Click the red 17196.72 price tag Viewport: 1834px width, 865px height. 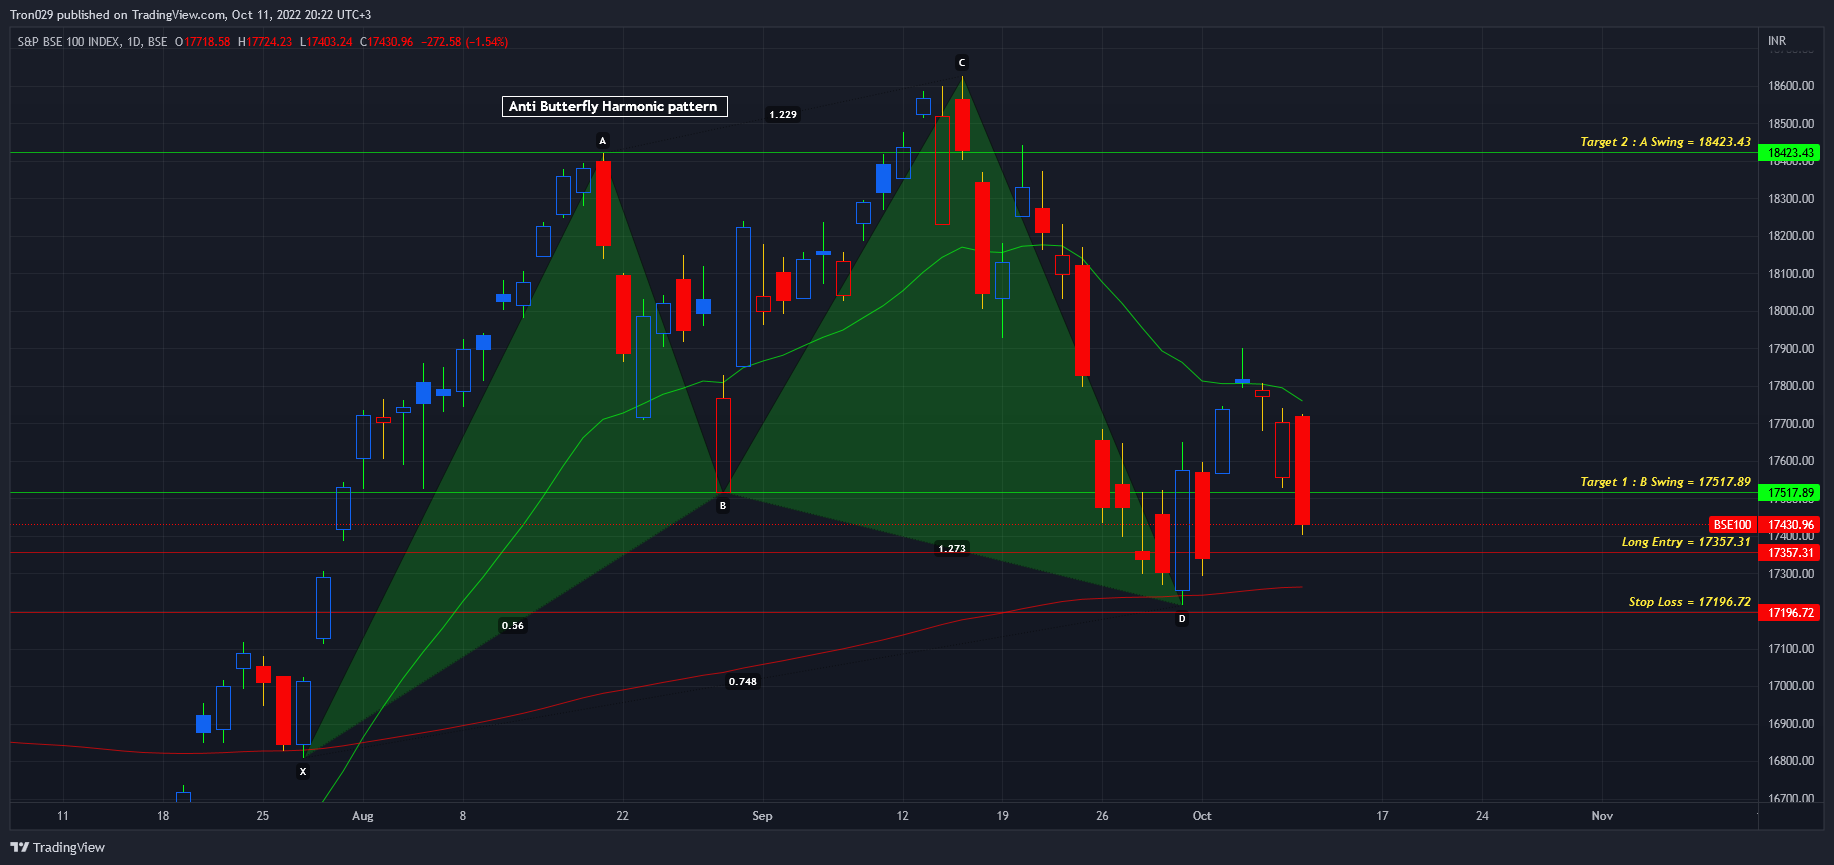pyautogui.click(x=1790, y=613)
